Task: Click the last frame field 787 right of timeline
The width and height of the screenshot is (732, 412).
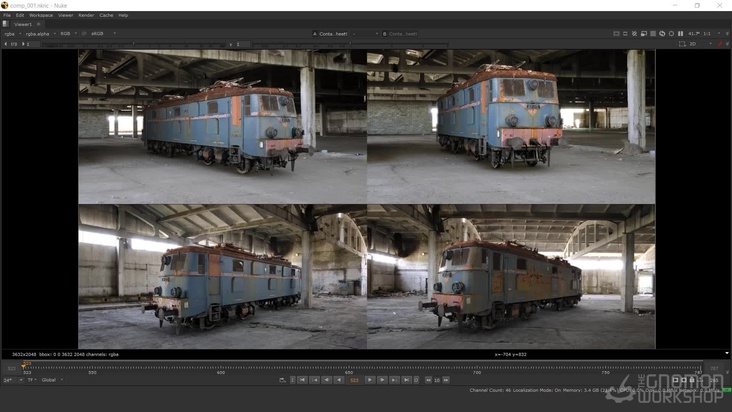Action: (x=714, y=369)
